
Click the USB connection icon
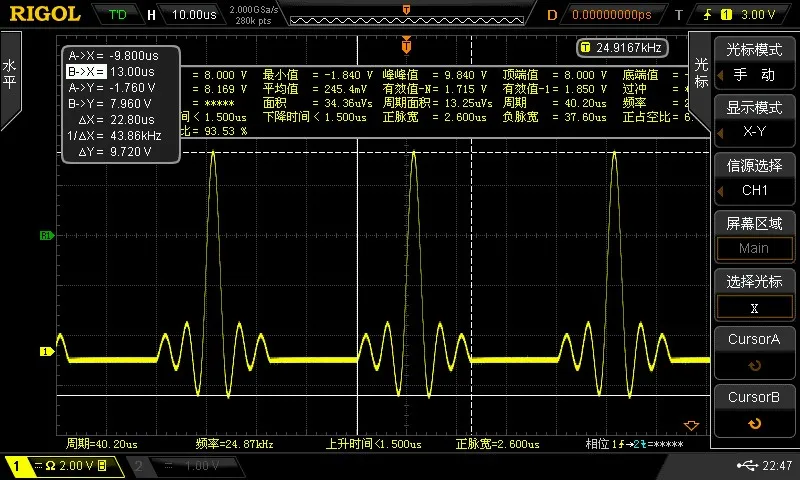(747, 465)
